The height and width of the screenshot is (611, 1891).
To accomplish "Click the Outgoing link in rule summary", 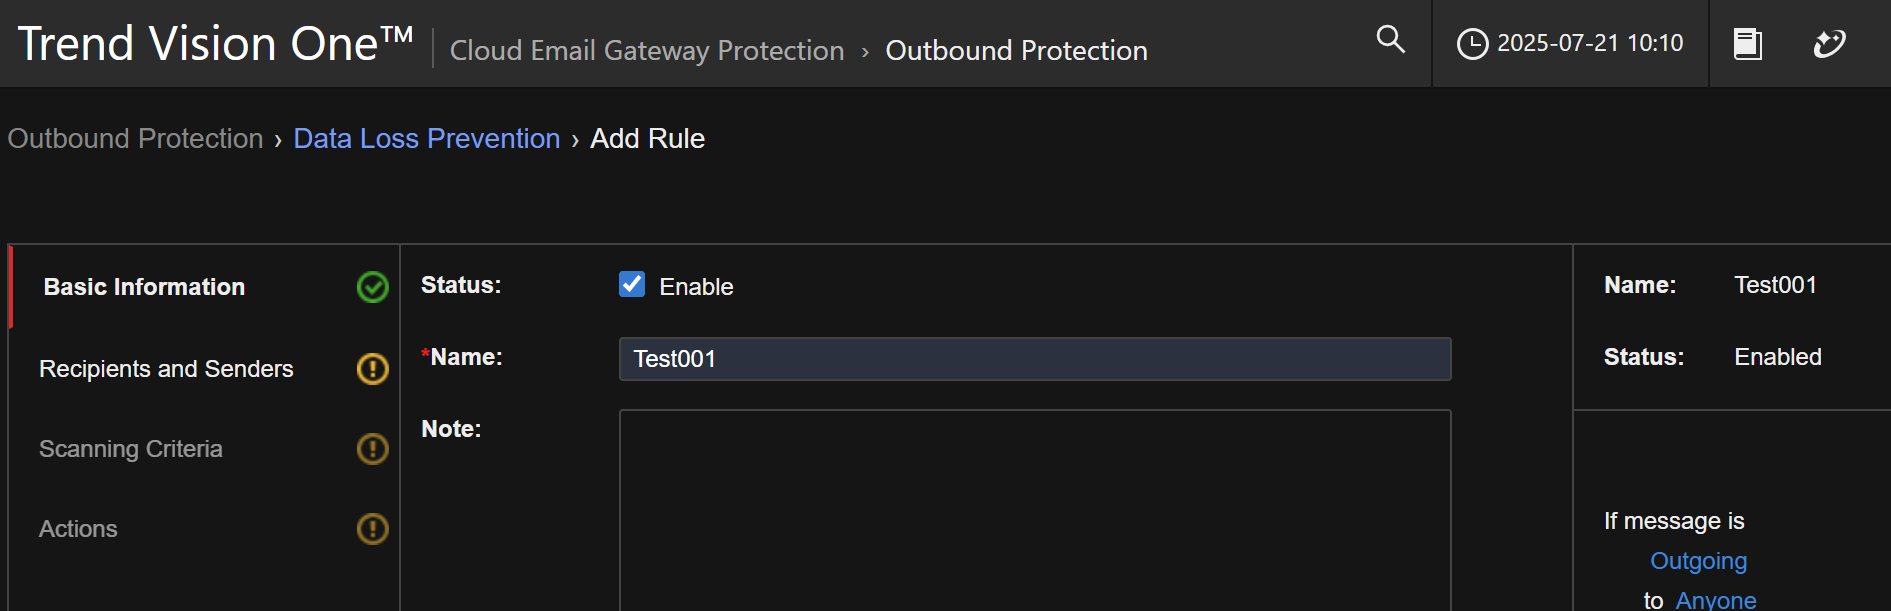I will [1698, 561].
